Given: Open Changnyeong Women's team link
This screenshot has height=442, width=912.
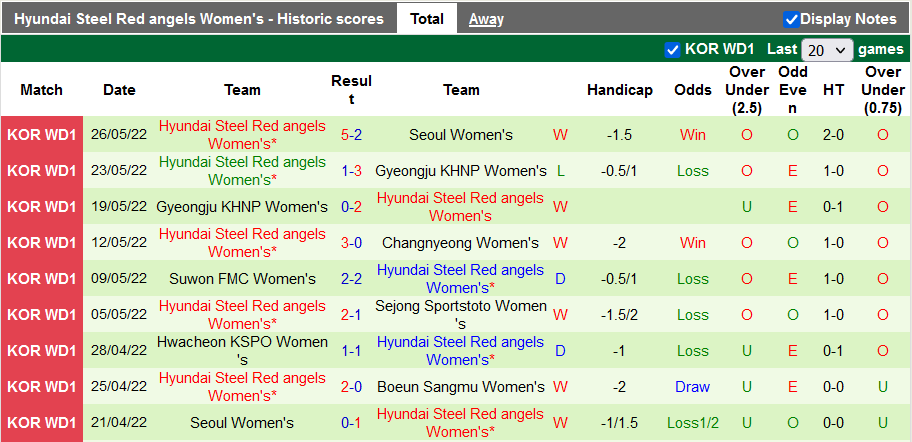Looking at the screenshot, I should click(x=461, y=243).
